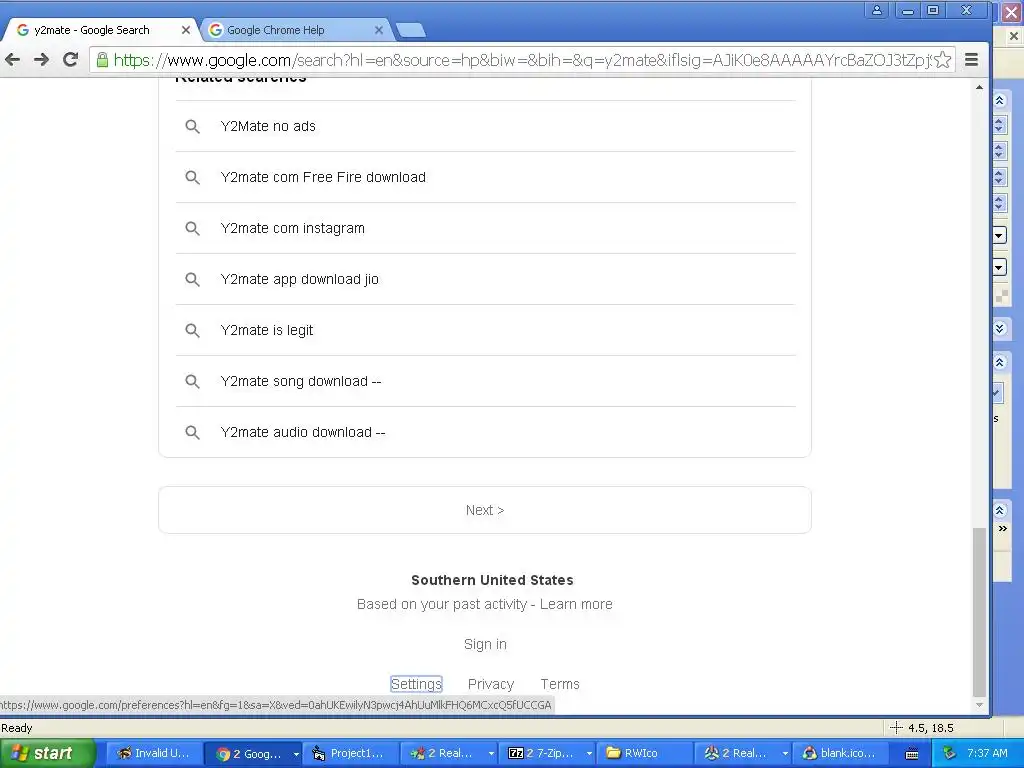
Task: Click the page scrollbar up arrow
Action: pos(979,87)
